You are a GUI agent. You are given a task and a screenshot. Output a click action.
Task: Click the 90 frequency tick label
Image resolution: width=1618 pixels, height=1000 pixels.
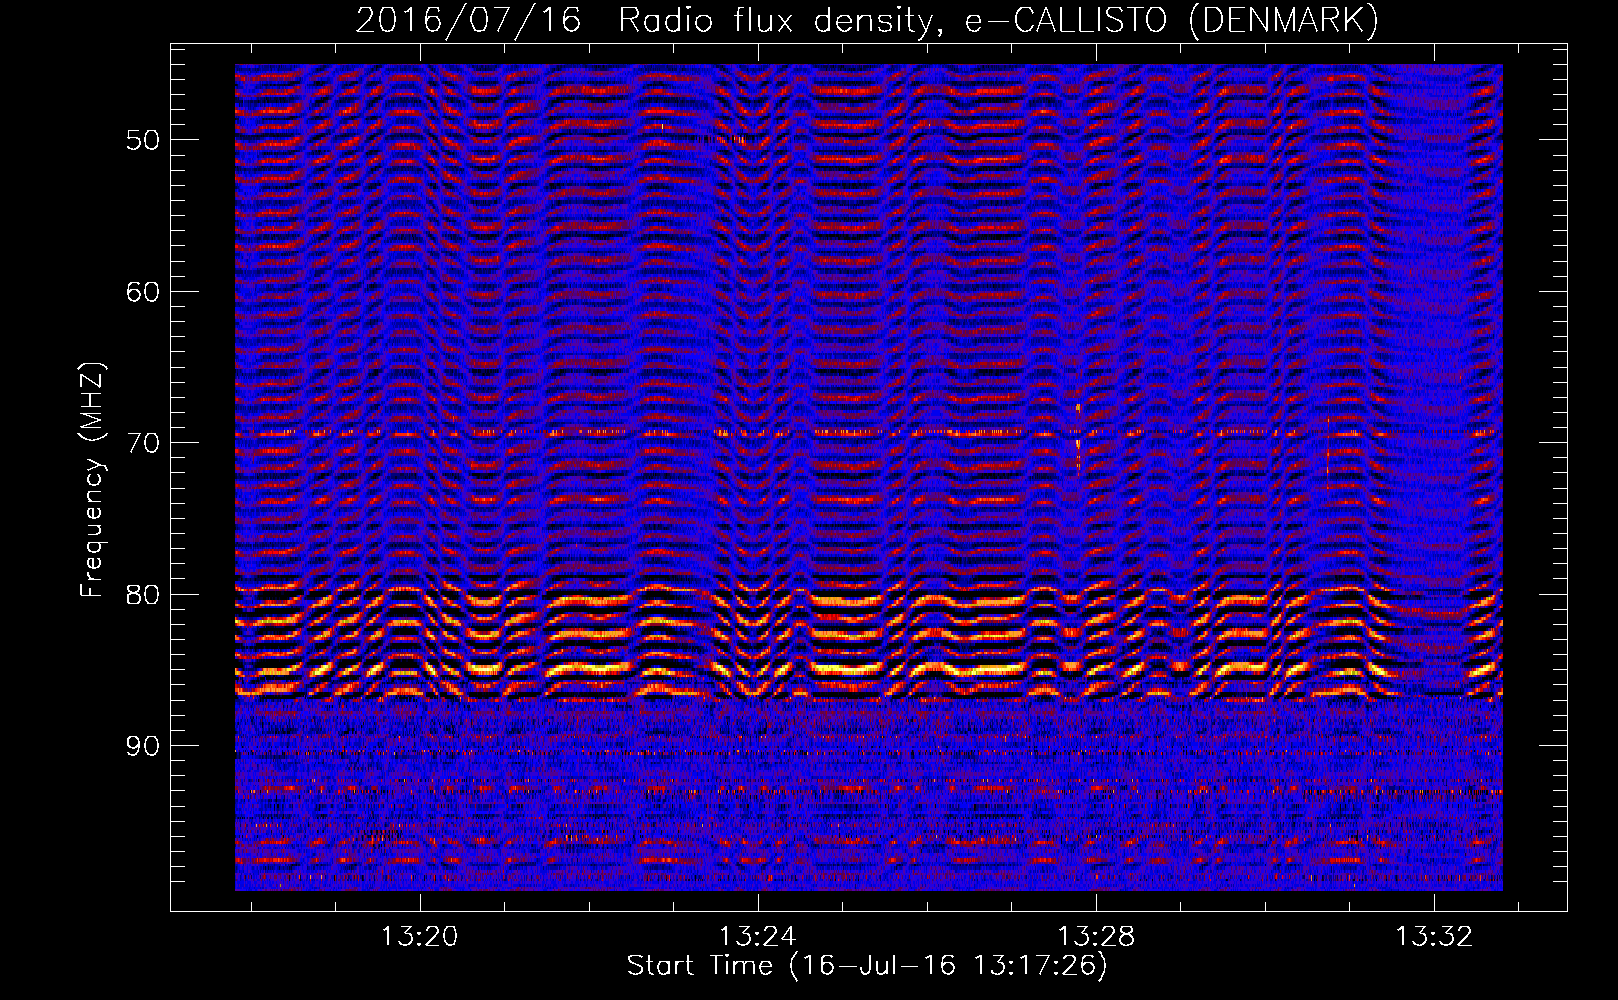pos(142,746)
